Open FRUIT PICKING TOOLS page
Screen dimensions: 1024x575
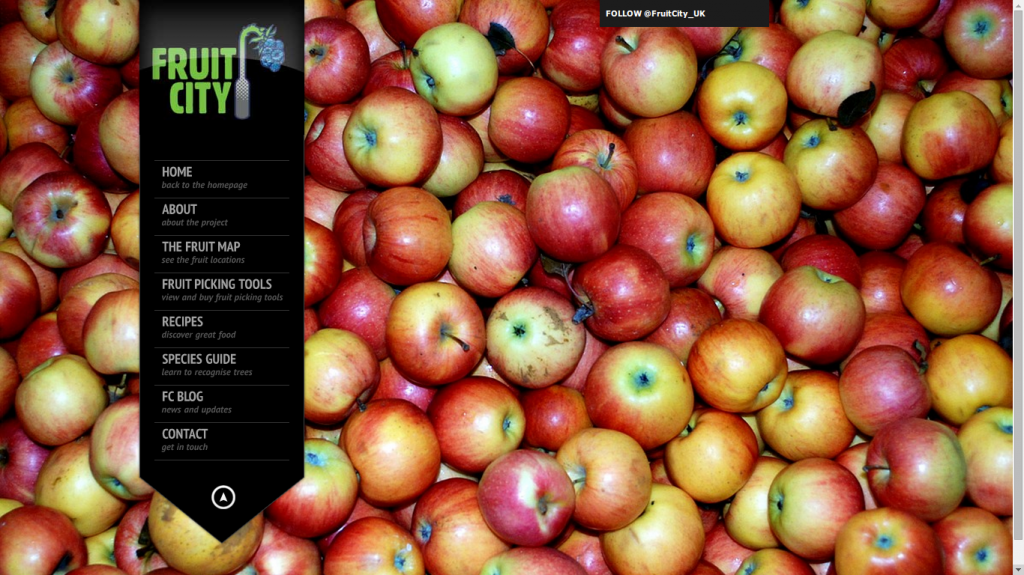(221, 291)
